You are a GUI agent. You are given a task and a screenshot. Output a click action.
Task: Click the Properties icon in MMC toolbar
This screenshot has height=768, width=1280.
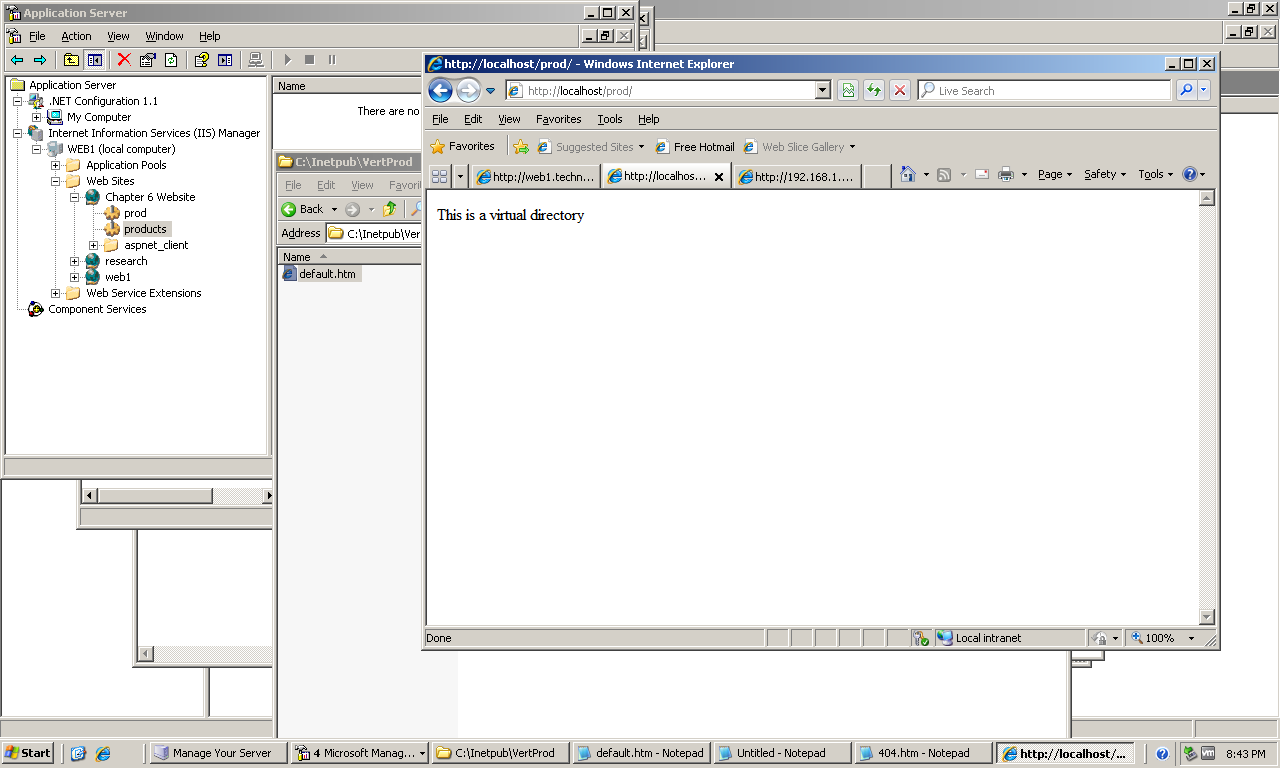click(x=148, y=60)
